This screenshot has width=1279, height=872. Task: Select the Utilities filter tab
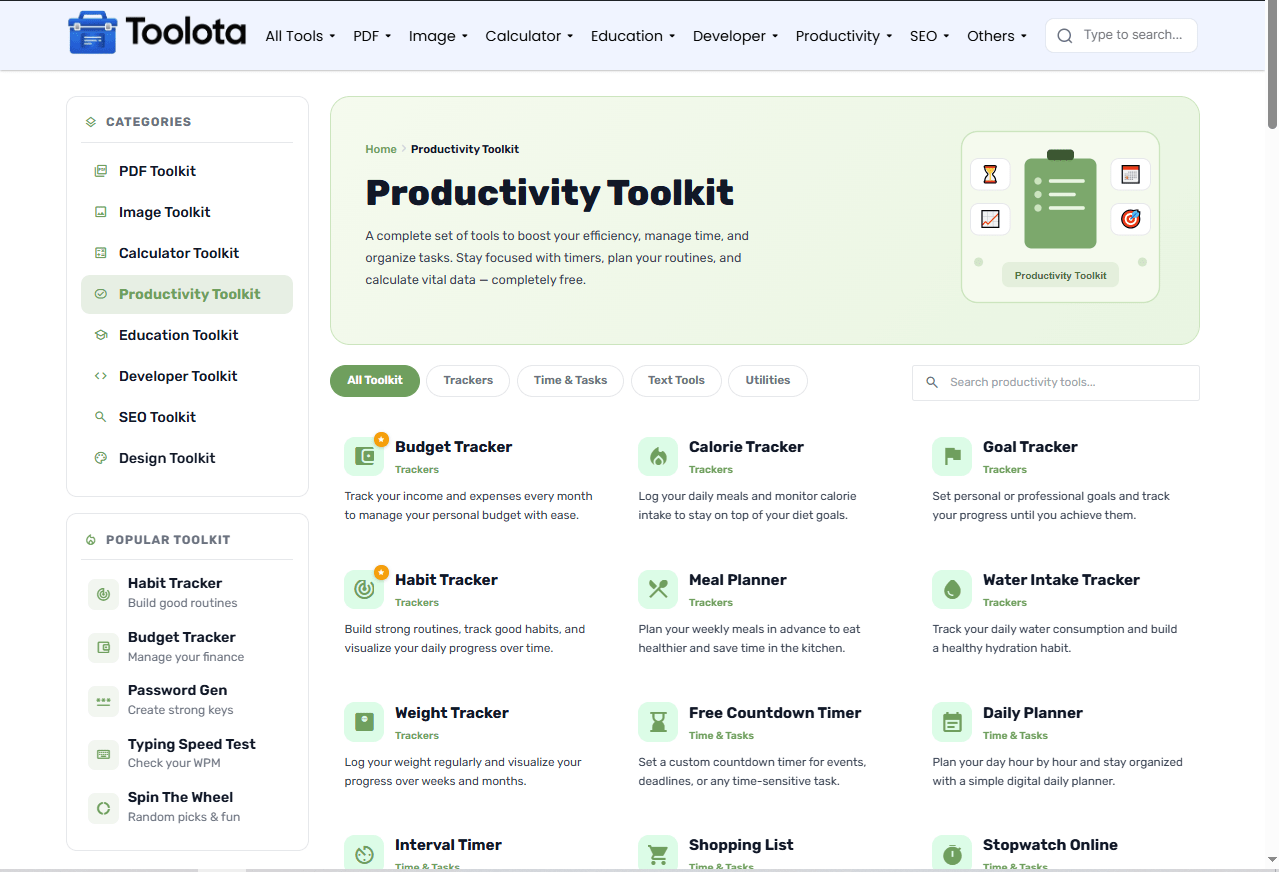(x=768, y=380)
